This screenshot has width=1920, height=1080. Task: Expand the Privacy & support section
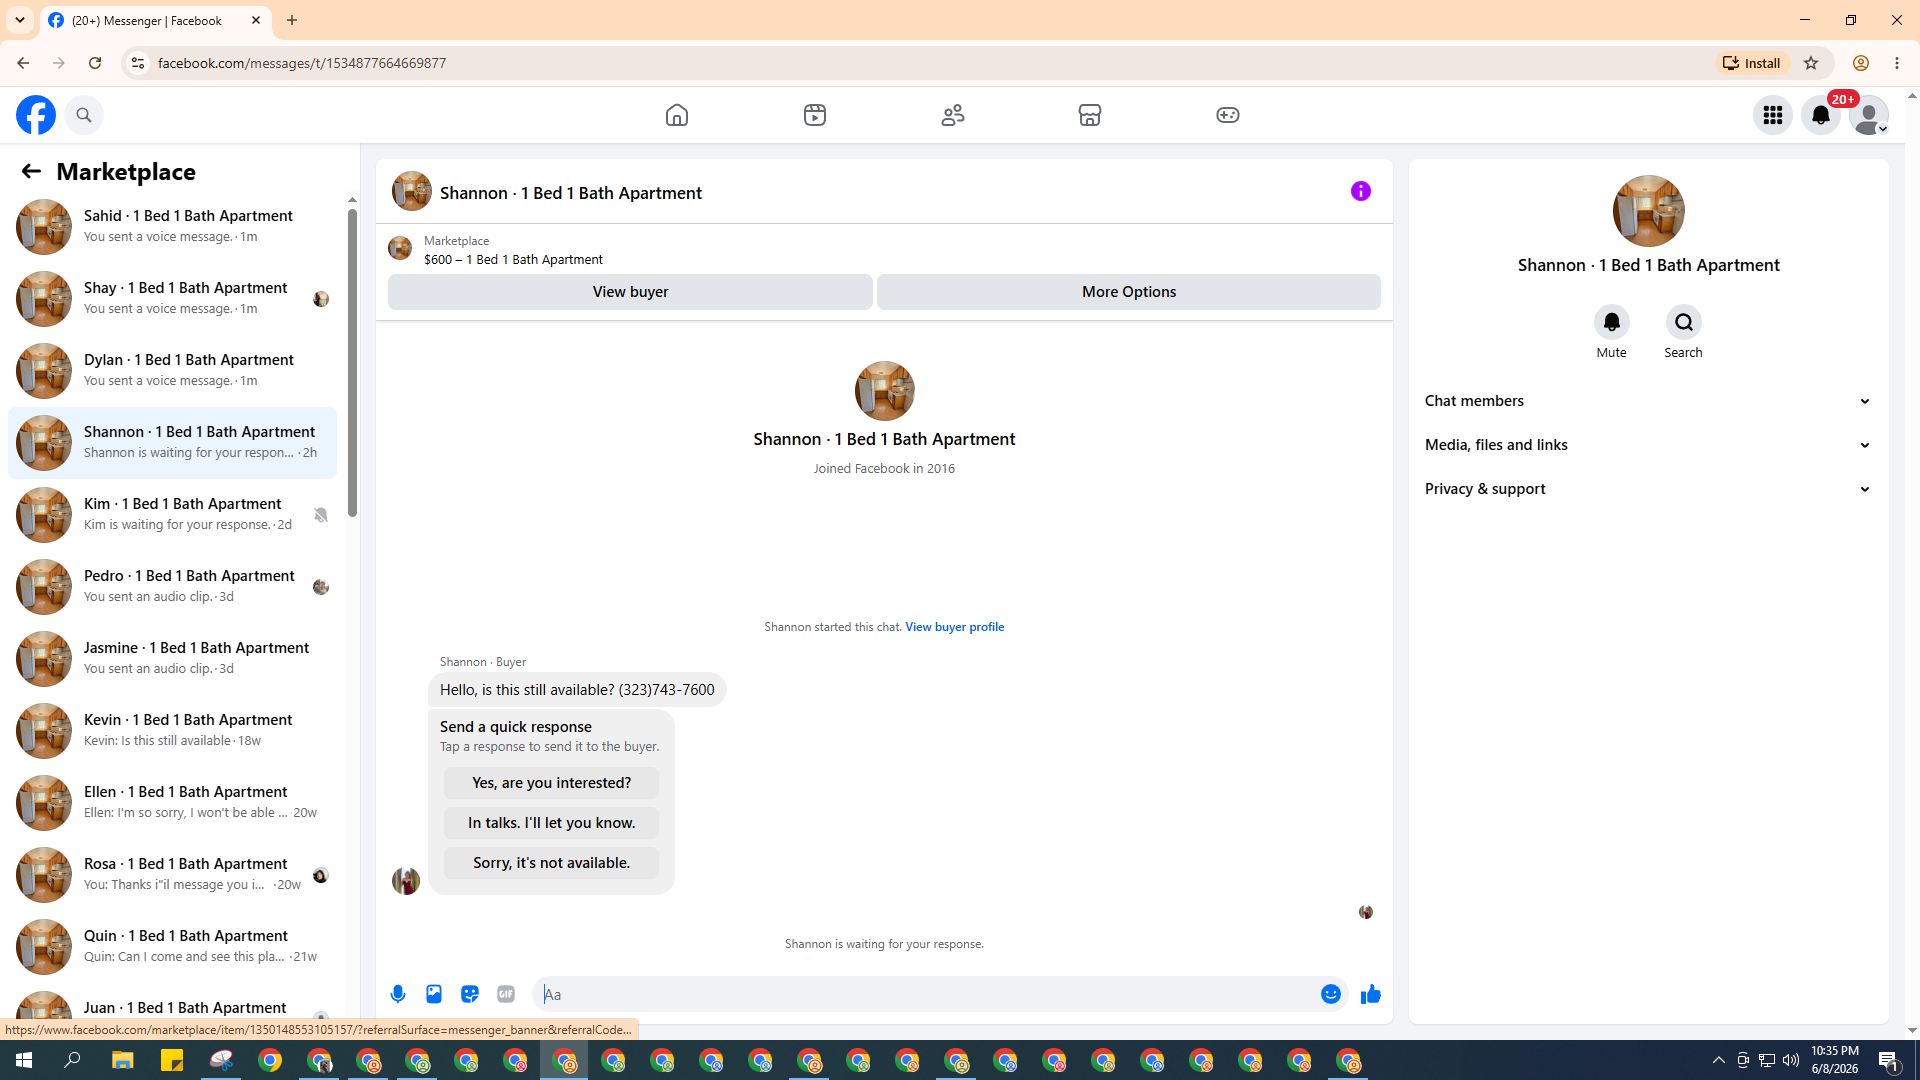[x=1649, y=489]
